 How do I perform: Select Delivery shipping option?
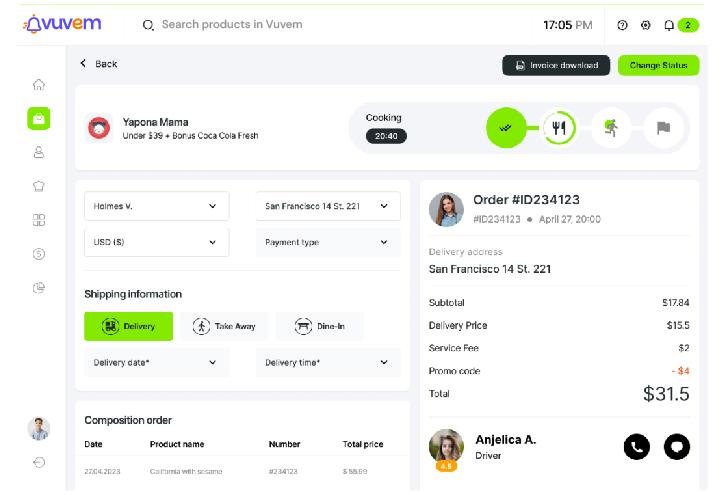pos(128,326)
